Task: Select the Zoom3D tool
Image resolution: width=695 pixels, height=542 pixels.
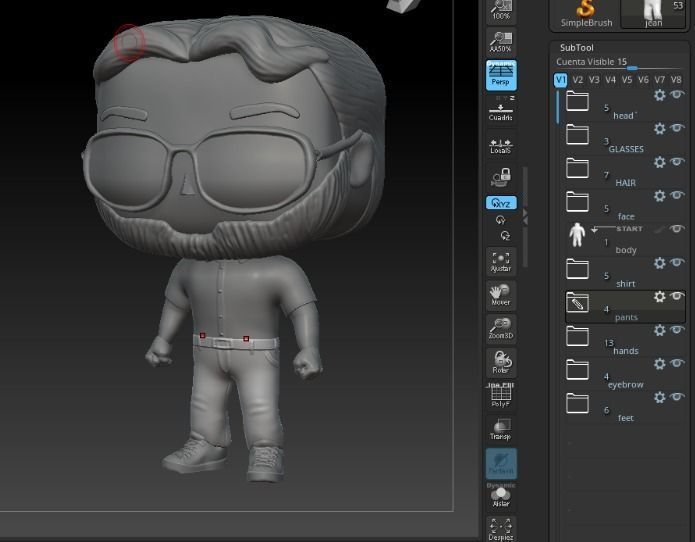Action: (x=501, y=329)
